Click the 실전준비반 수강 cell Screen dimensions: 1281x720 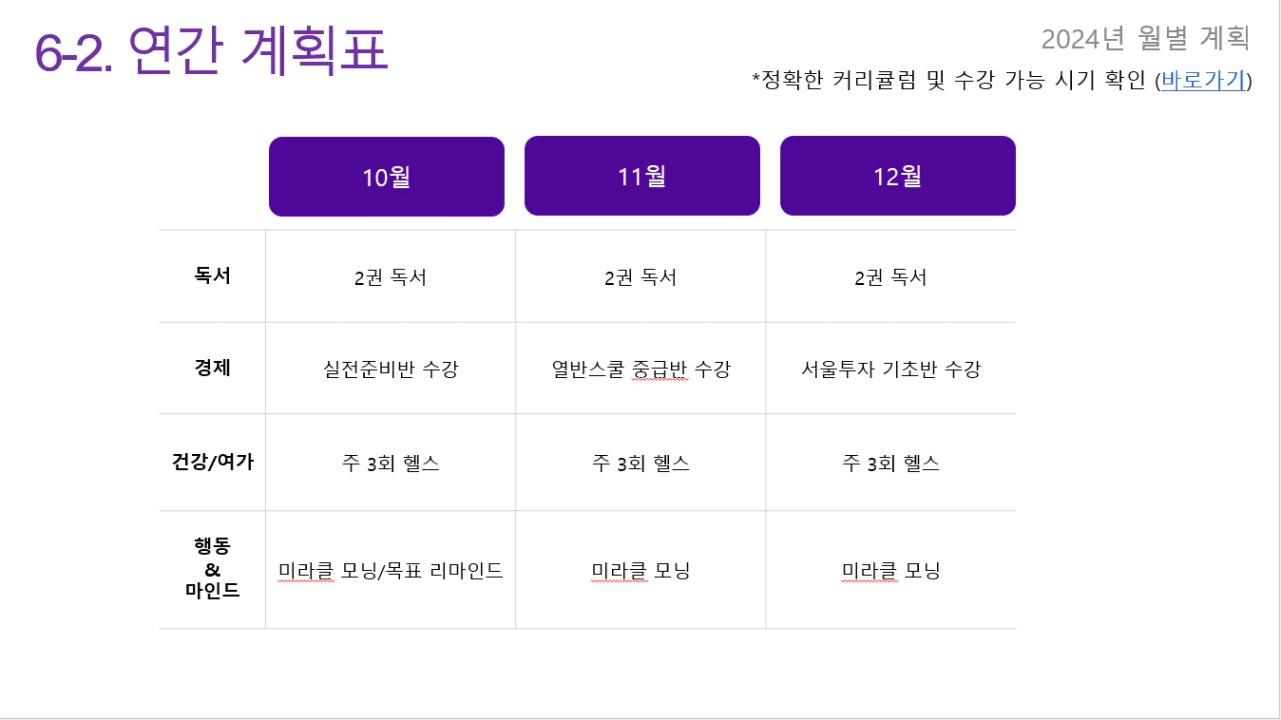391,368
